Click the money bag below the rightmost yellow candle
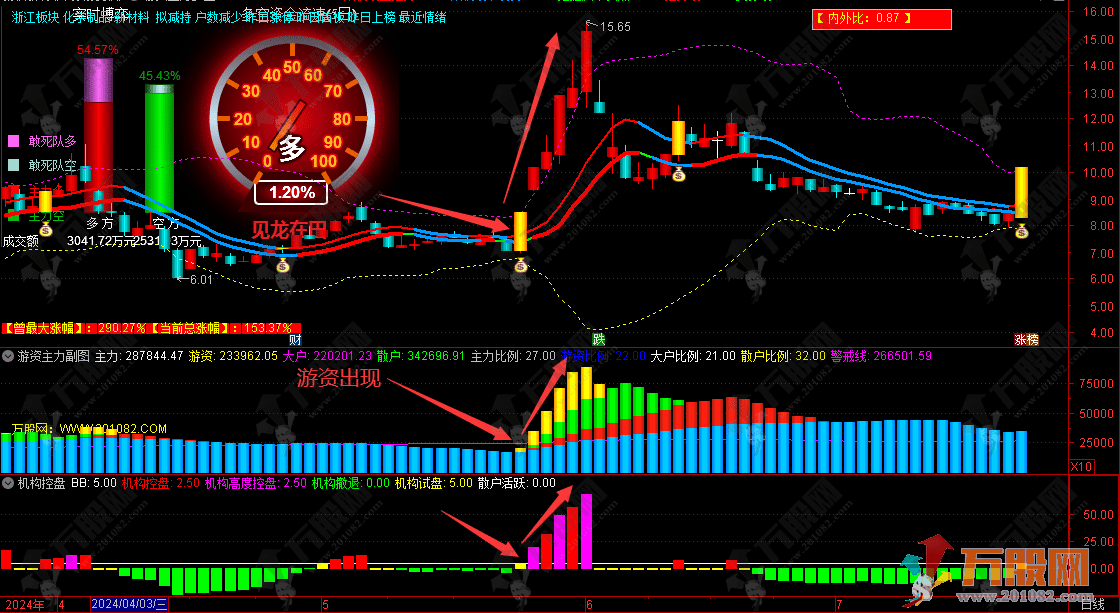Image resolution: width=1120 pixels, height=613 pixels. point(1021,232)
